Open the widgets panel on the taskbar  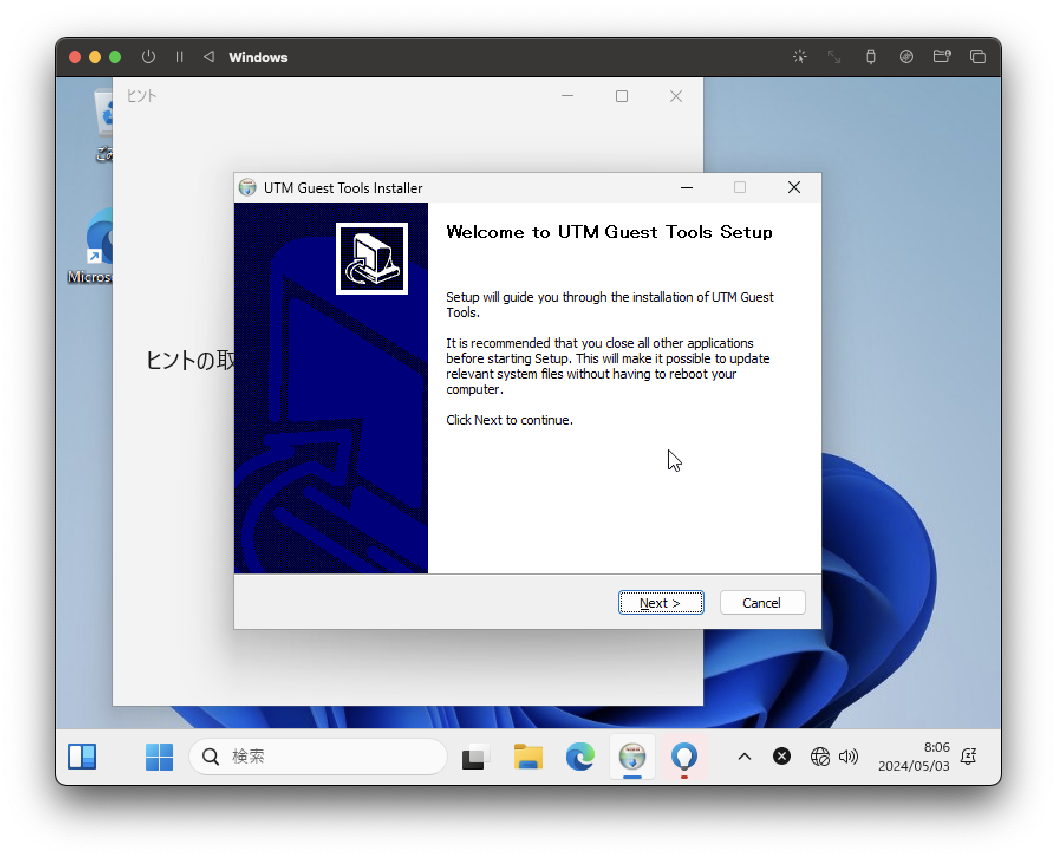pyautogui.click(x=82, y=757)
